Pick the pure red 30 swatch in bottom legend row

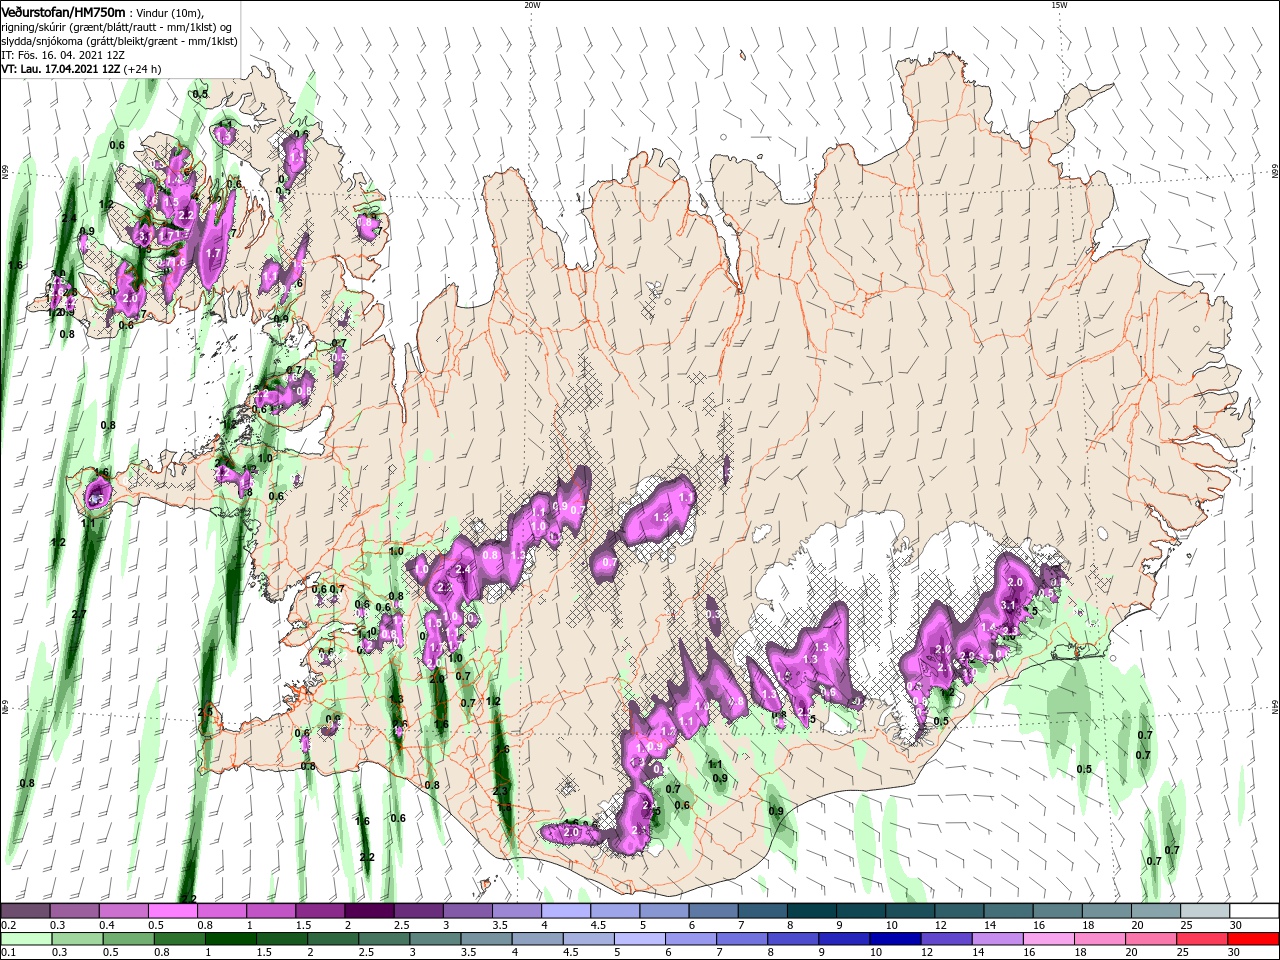(x=1252, y=939)
